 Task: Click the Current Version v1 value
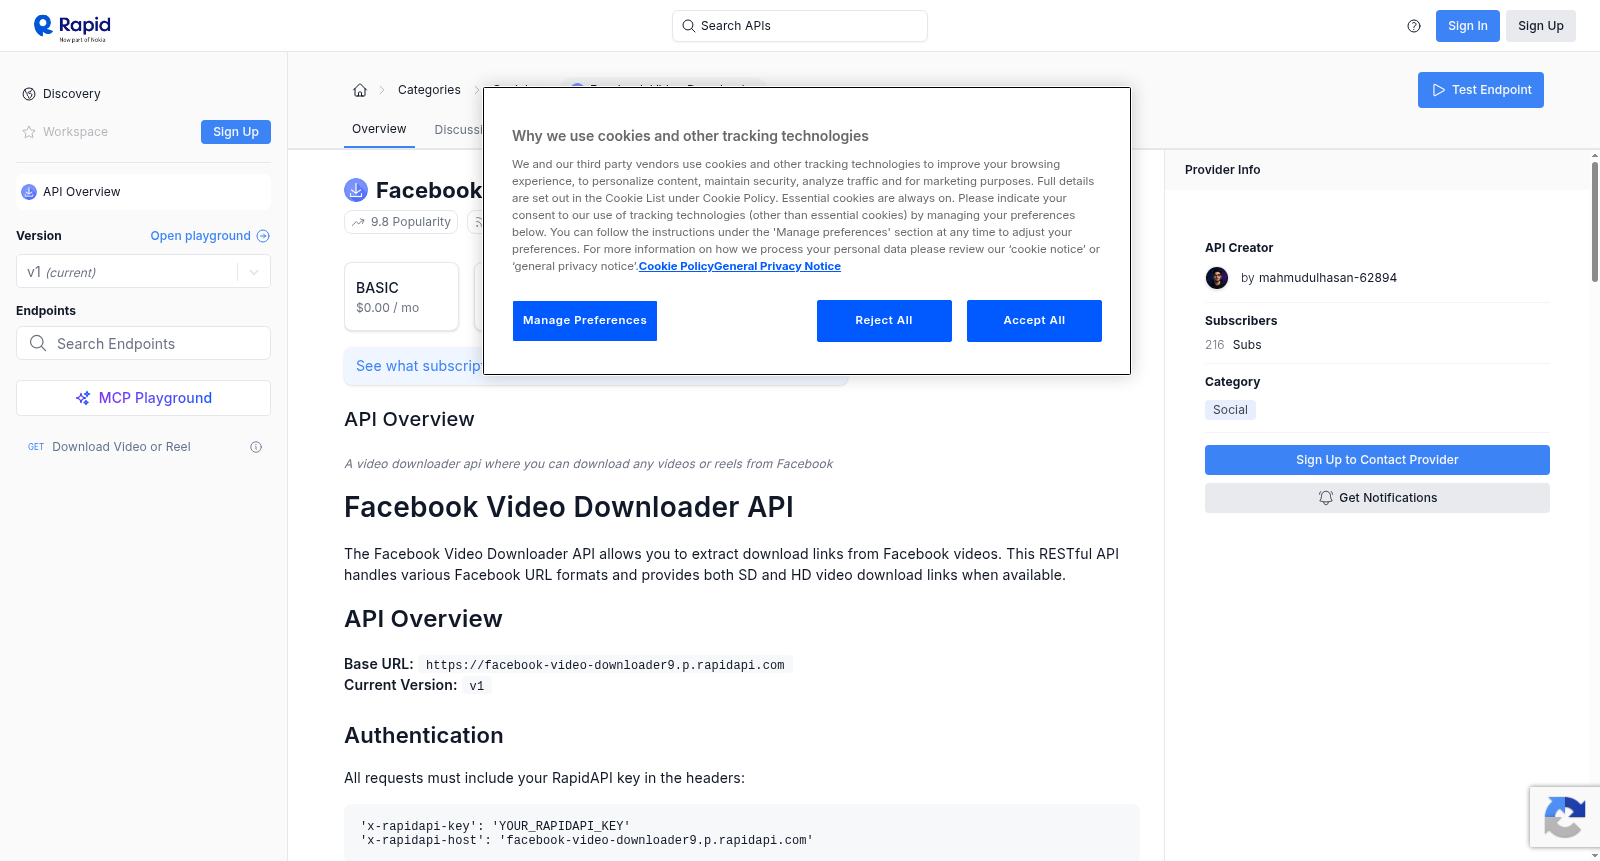point(477,686)
